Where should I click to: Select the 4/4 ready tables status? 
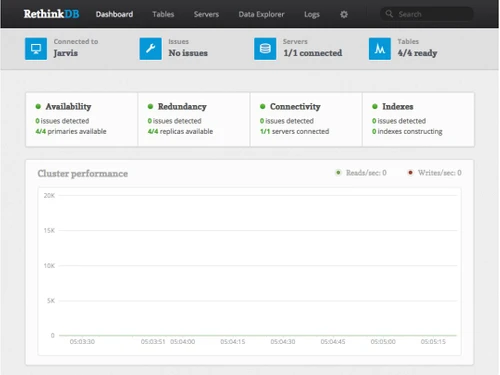pos(417,53)
